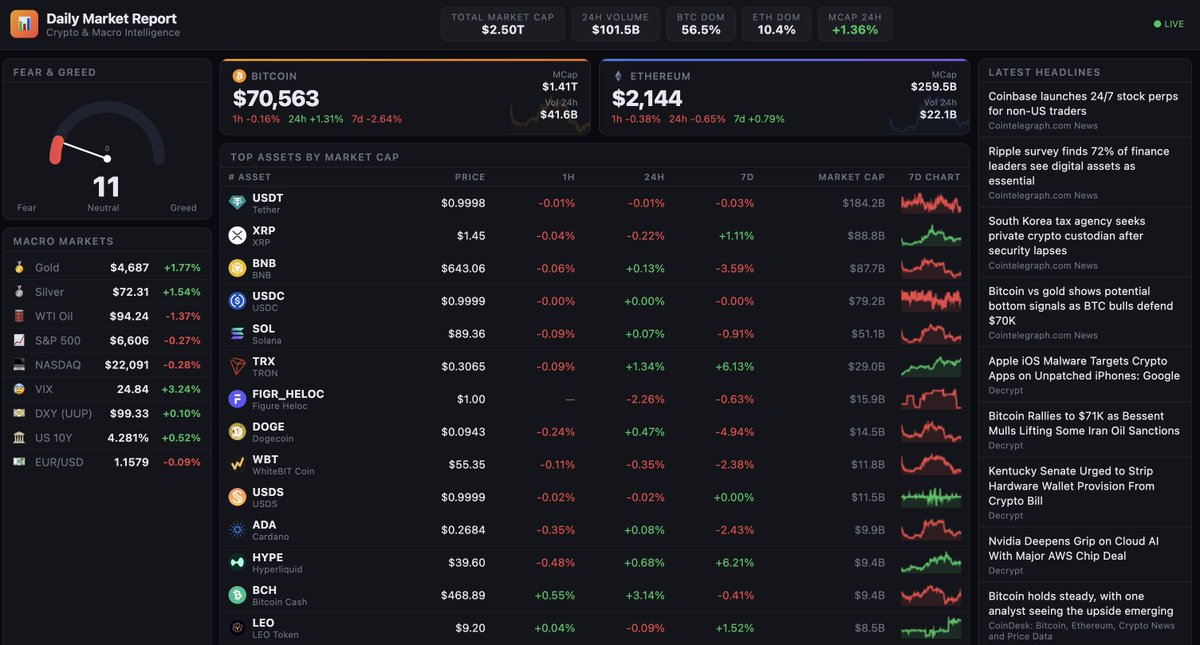1200x645 pixels.
Task: Click the USDC coin icon
Action: point(237,301)
